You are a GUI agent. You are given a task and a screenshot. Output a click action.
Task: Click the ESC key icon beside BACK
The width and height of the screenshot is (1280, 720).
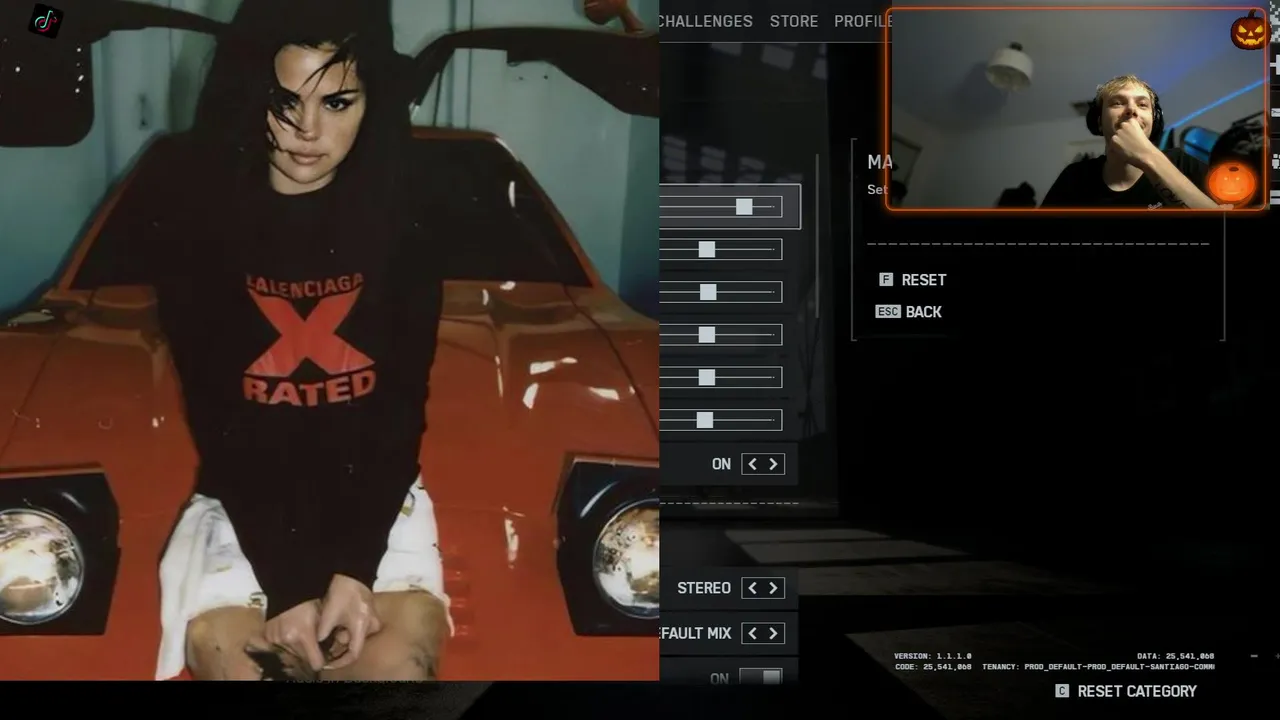tap(888, 312)
